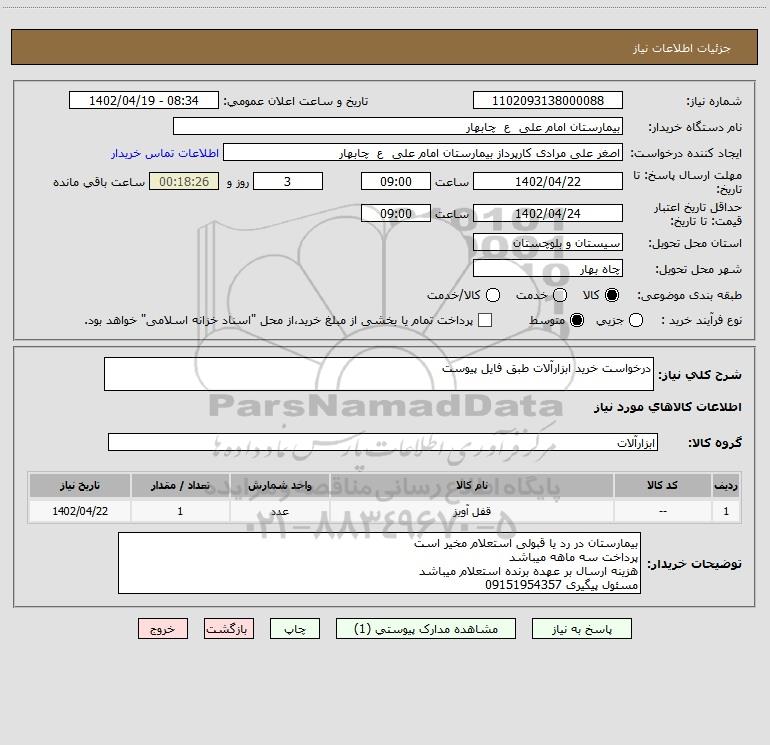Click the نام کالا column header
The image size is (770, 745).
[x=471, y=485]
